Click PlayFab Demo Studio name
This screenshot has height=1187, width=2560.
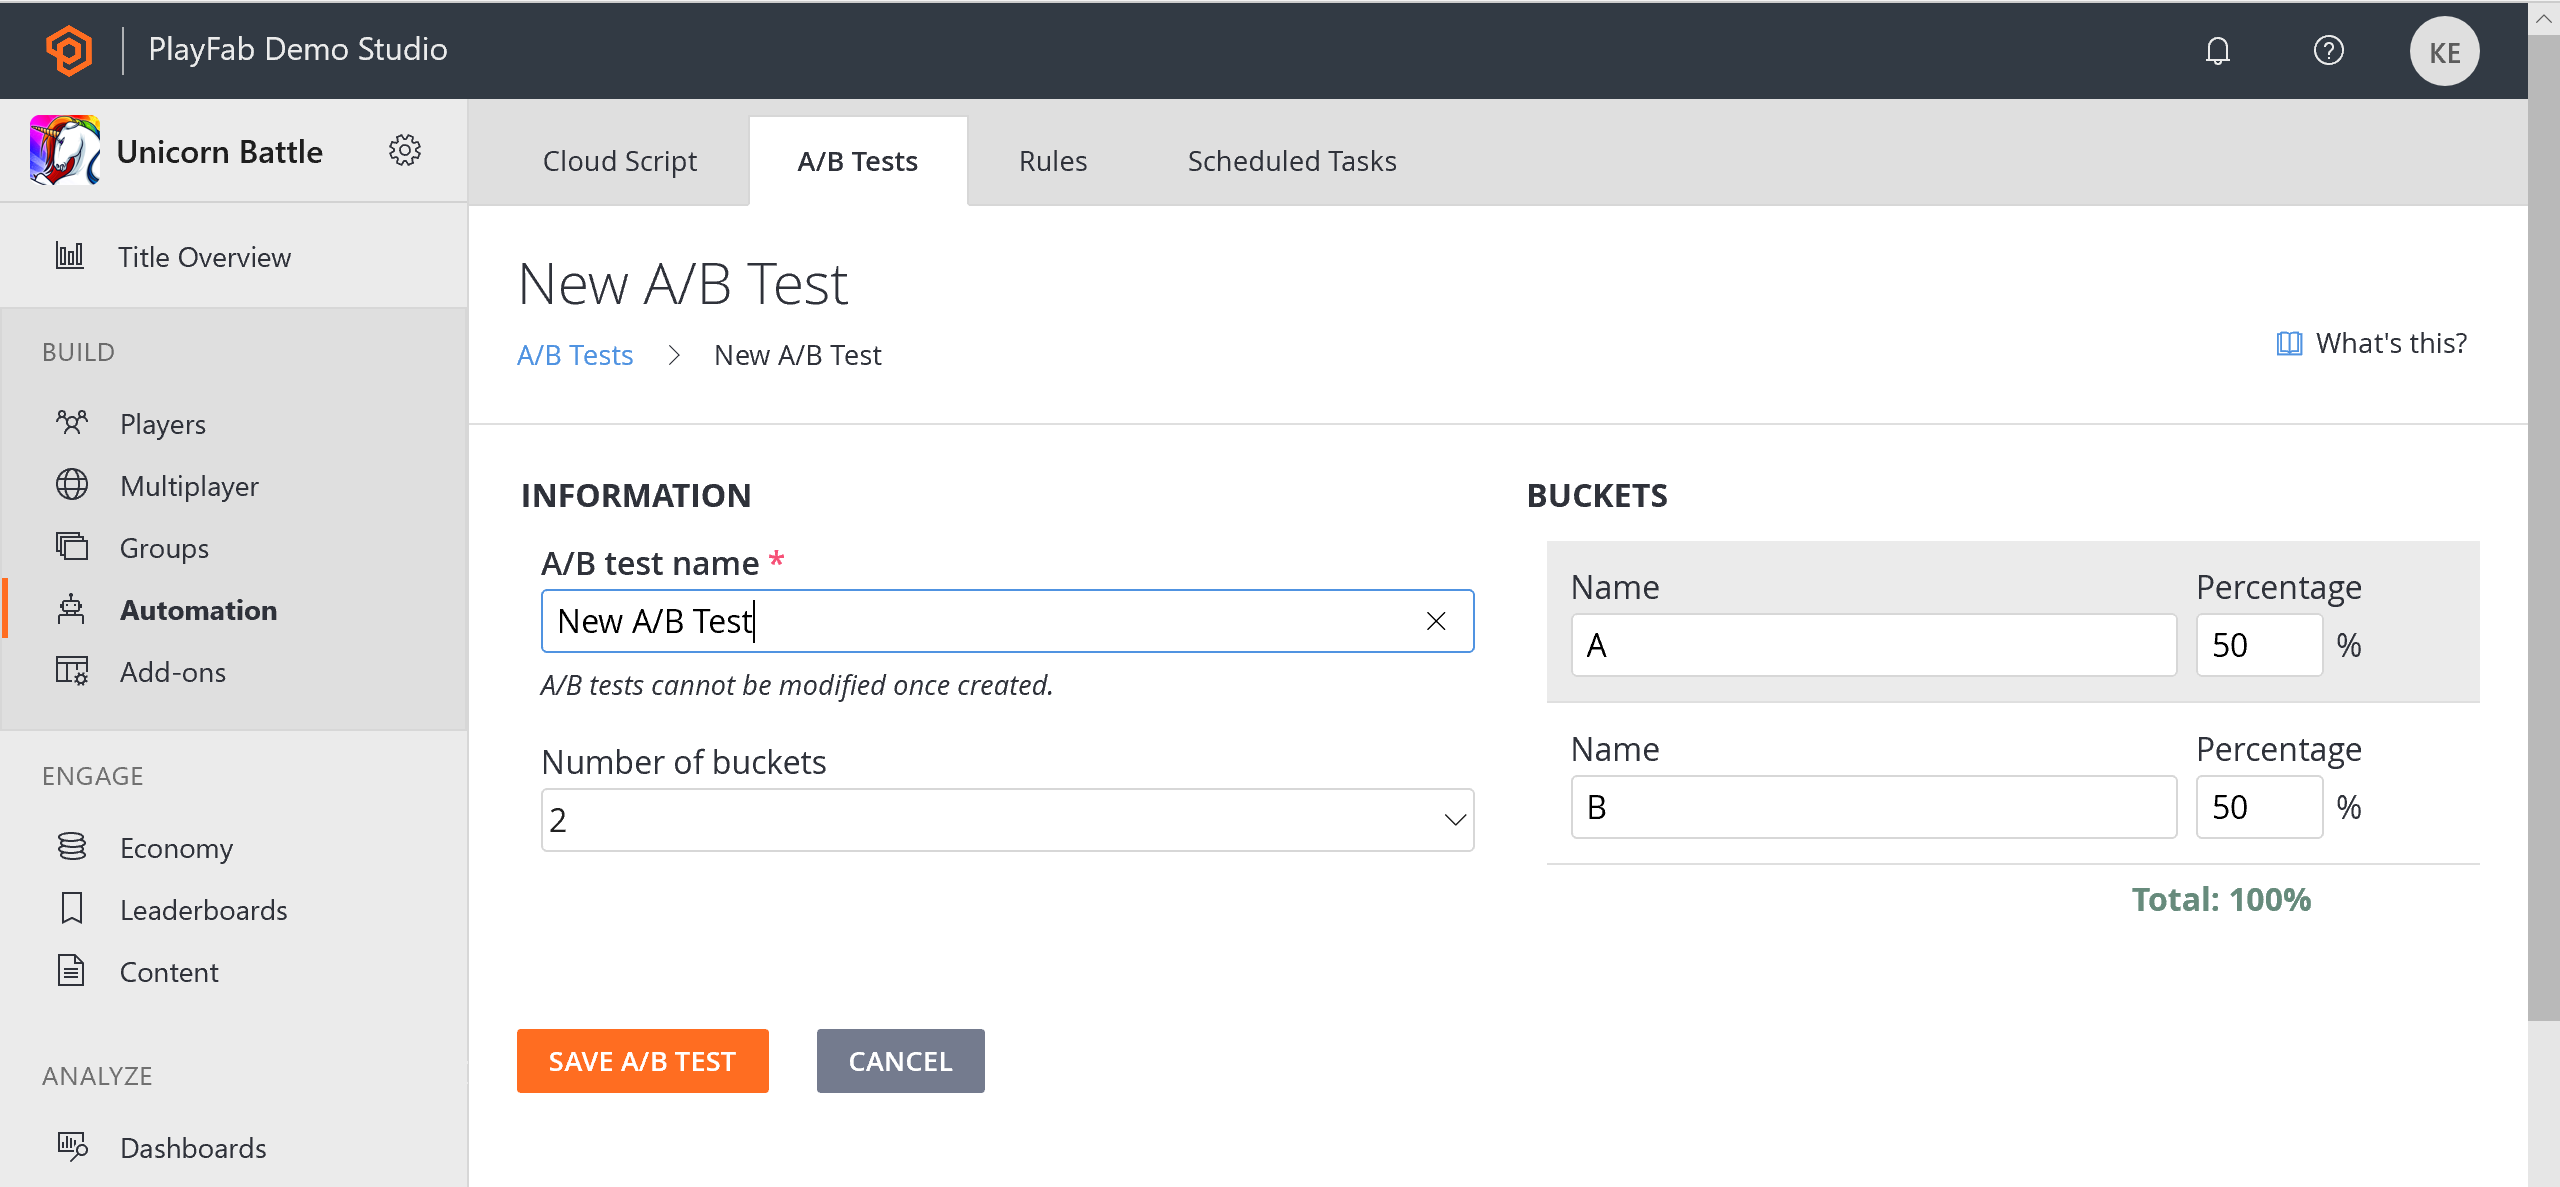tap(298, 49)
